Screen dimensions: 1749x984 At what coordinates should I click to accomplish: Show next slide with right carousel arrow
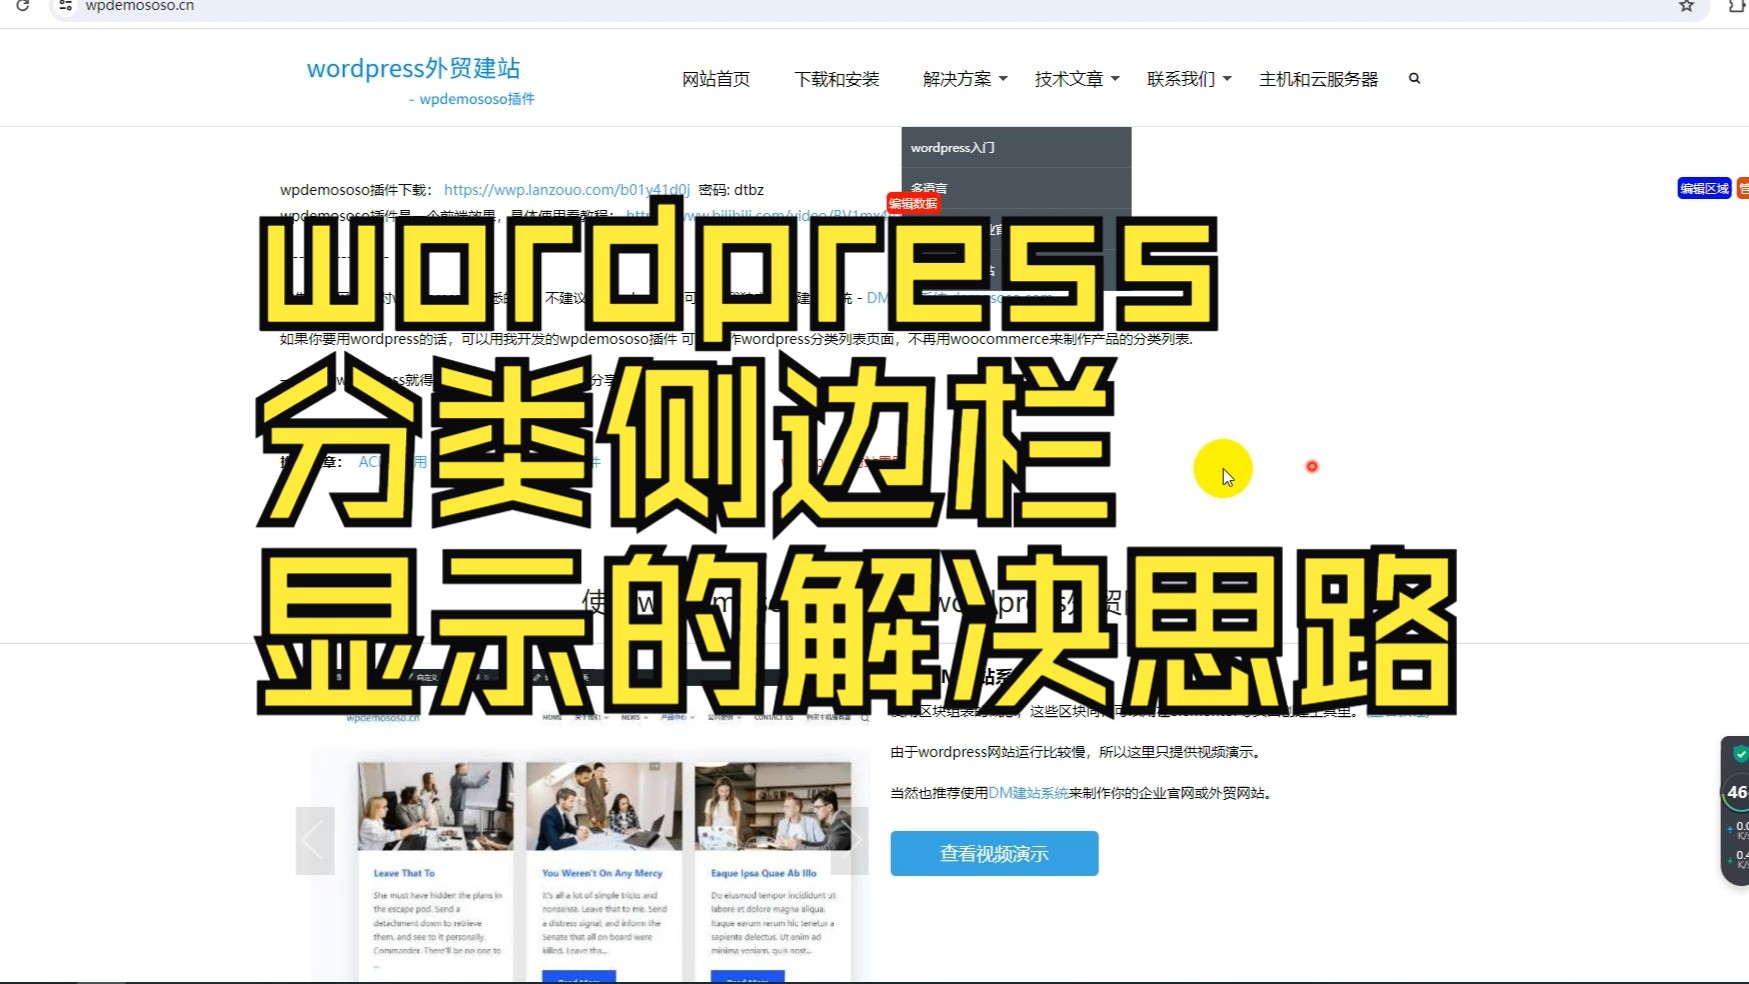click(850, 840)
